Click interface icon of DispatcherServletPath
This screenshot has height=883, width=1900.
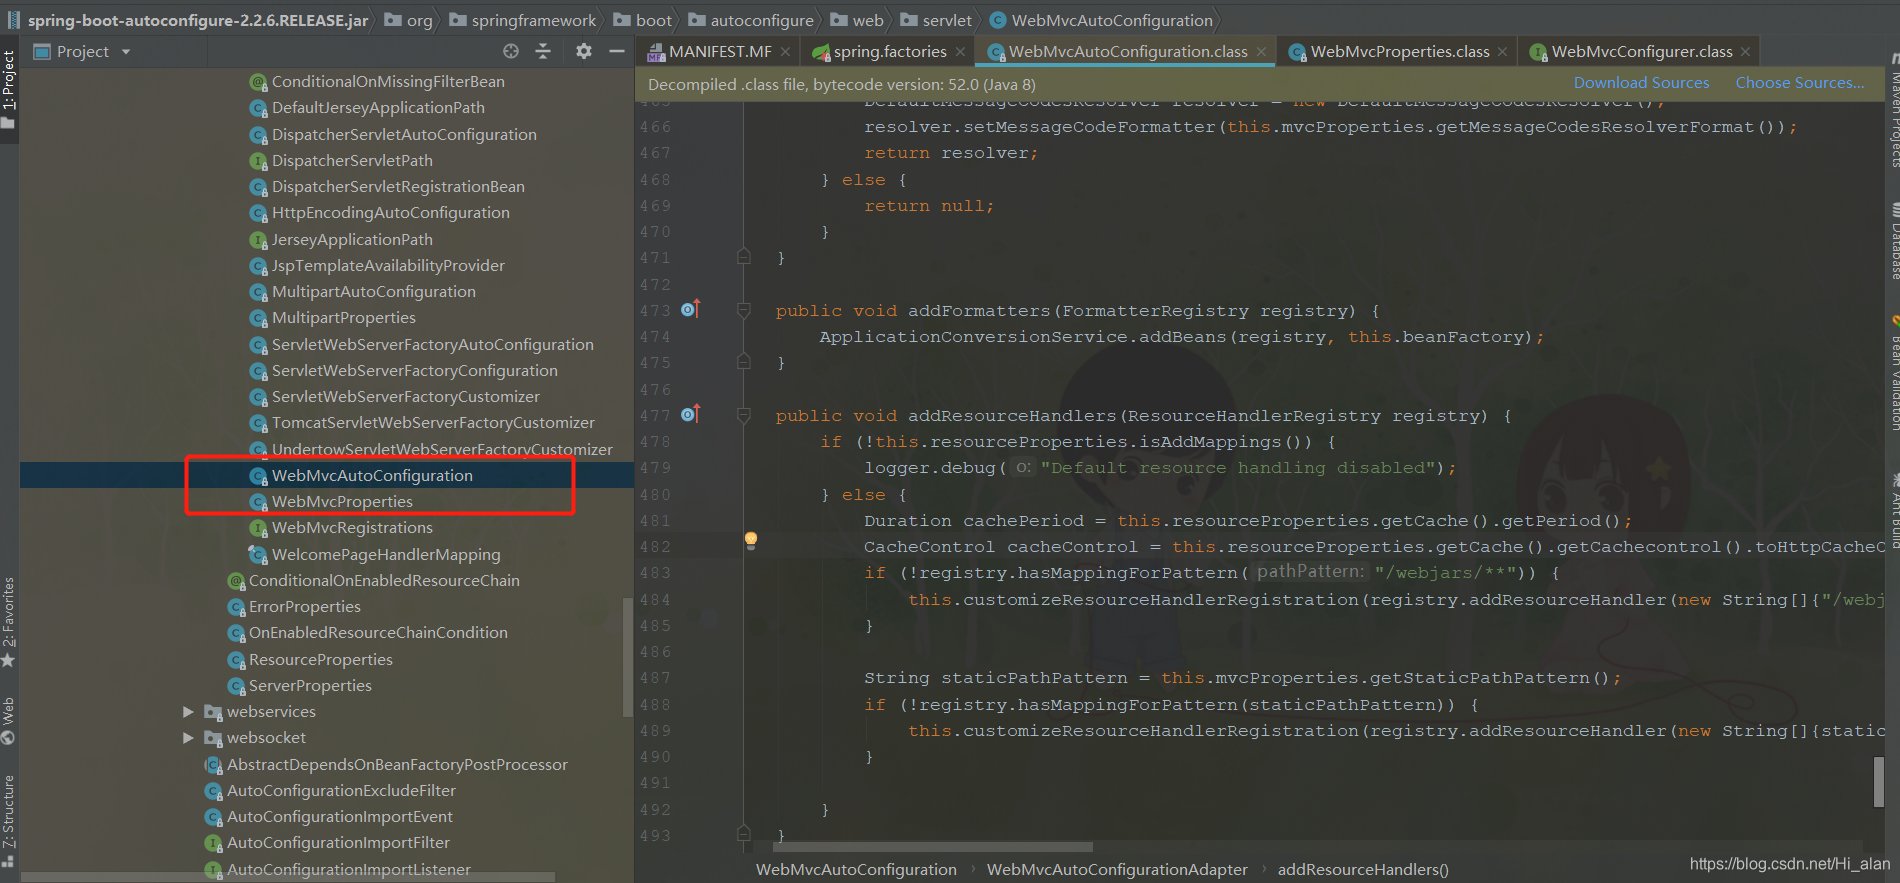coord(258,161)
